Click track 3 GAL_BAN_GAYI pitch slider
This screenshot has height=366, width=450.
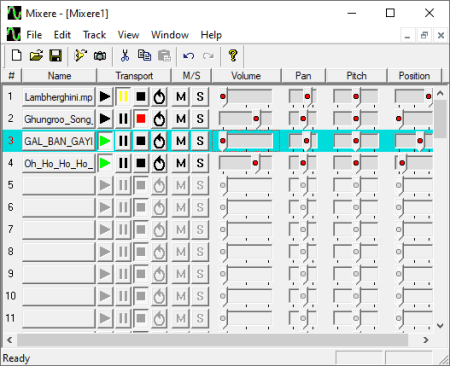tap(356, 141)
